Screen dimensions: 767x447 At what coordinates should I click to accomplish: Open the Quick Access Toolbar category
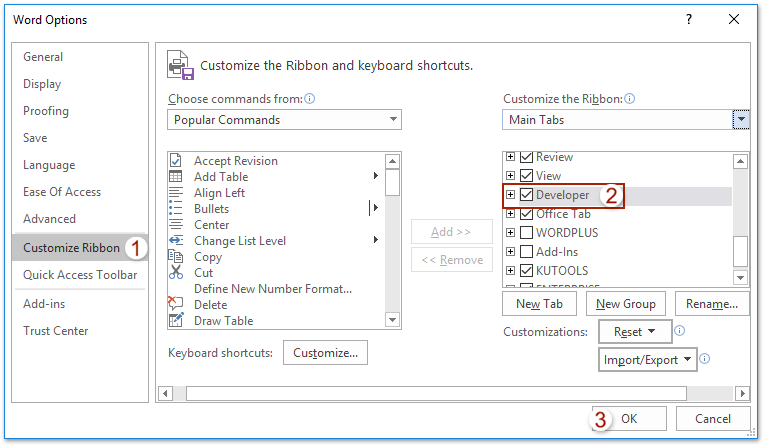pyautogui.click(x=80, y=275)
